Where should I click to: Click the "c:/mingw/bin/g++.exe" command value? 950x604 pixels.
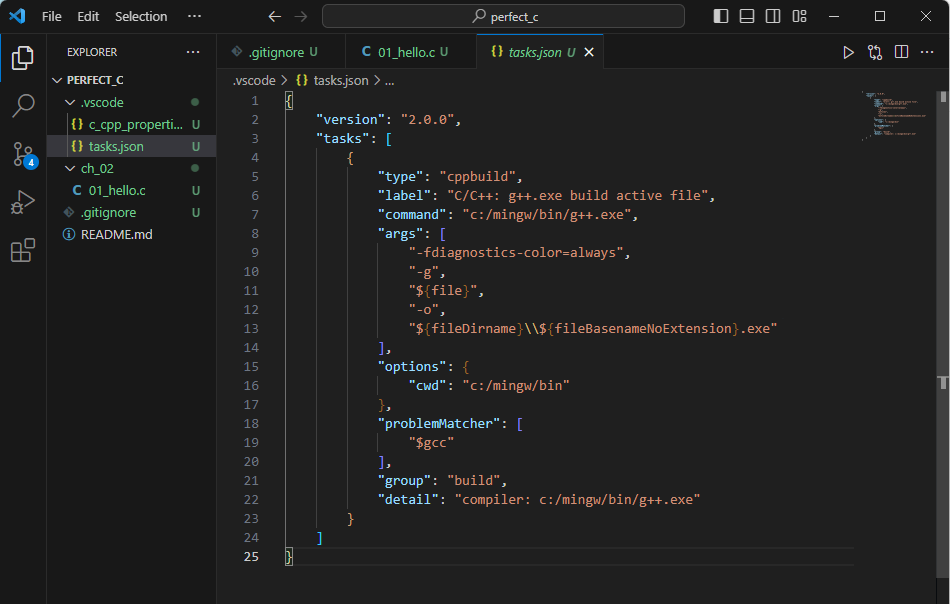(x=546, y=214)
